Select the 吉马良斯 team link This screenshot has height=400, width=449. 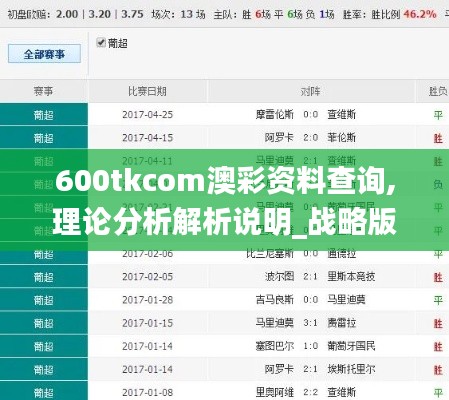pos(275,300)
